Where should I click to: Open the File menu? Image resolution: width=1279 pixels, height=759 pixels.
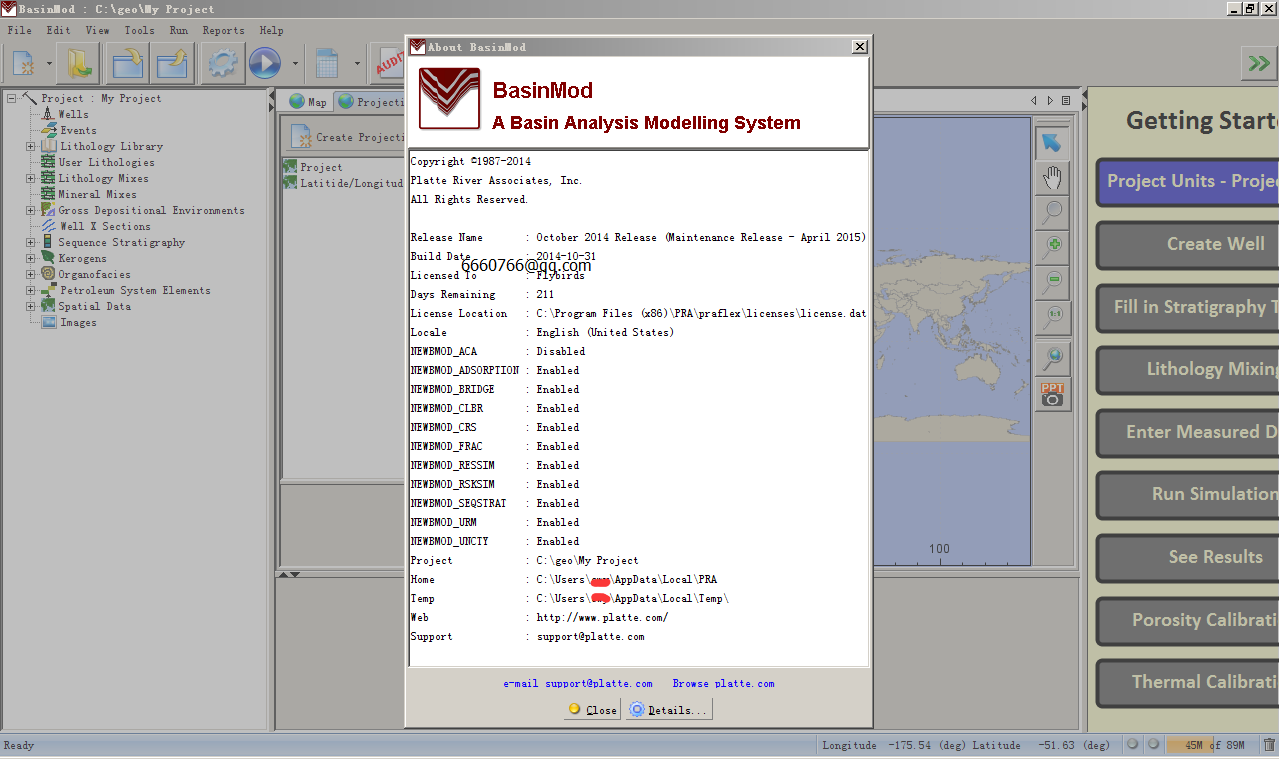pos(20,30)
